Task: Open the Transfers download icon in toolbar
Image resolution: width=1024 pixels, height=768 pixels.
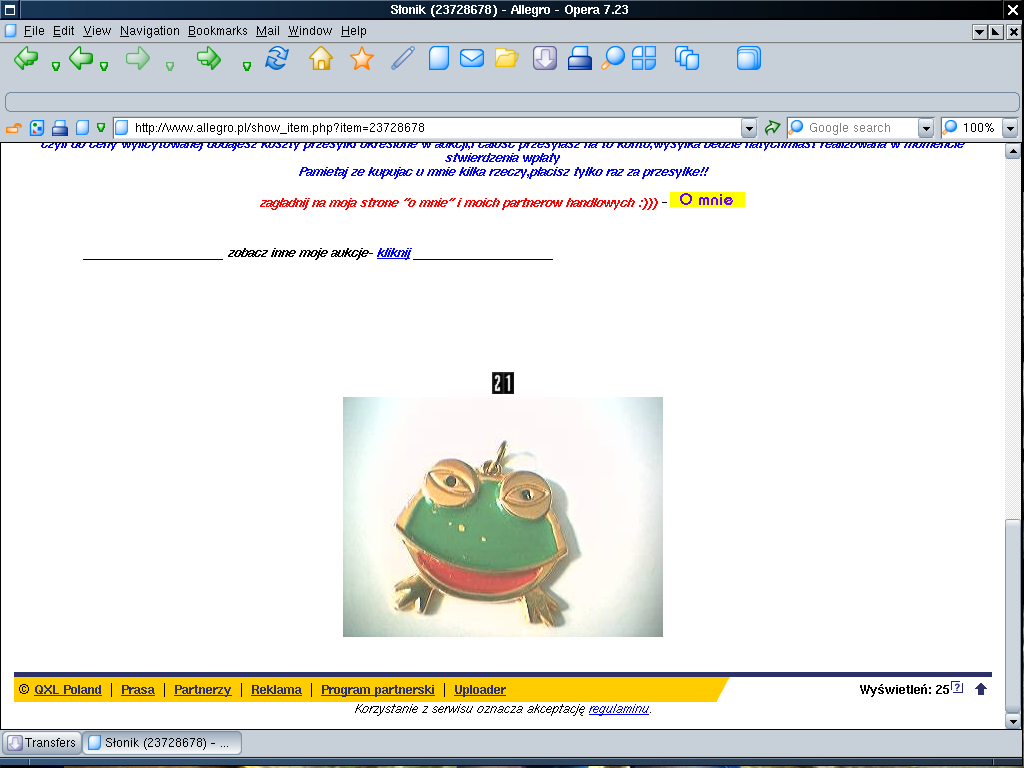Action: pos(544,59)
